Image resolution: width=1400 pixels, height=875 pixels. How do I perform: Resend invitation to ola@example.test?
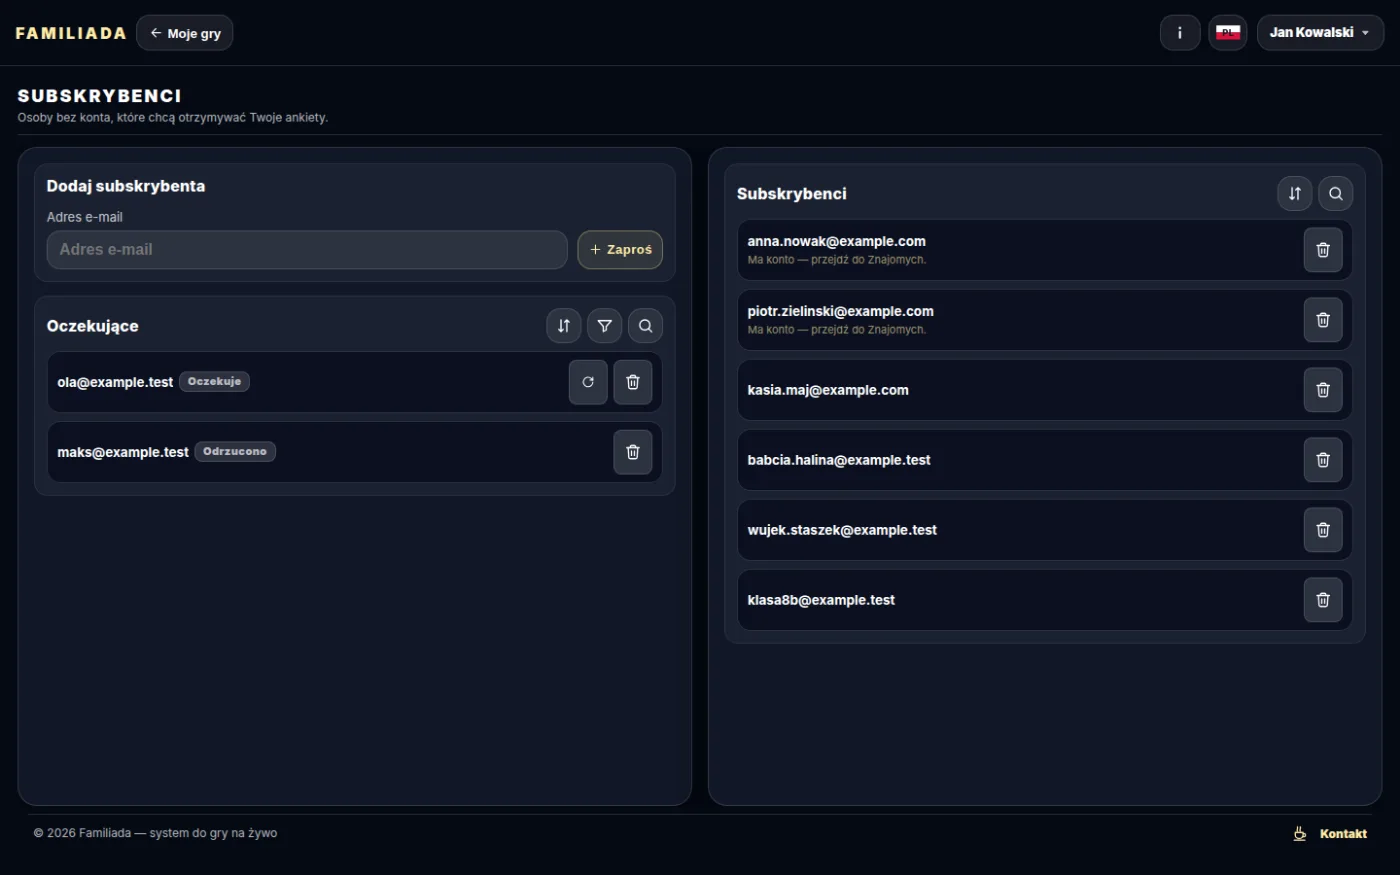pyautogui.click(x=588, y=382)
